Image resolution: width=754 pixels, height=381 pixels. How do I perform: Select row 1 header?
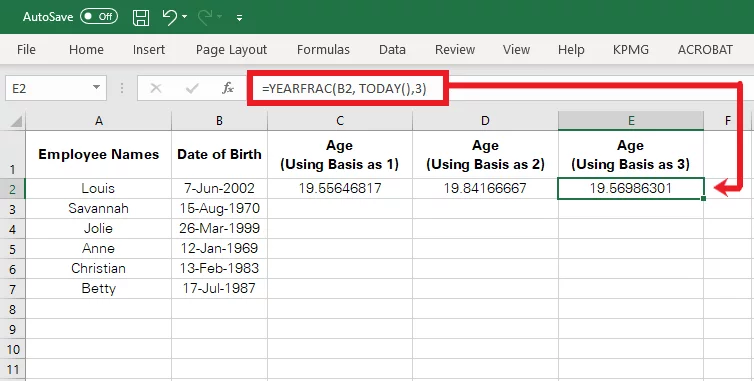pos(13,154)
